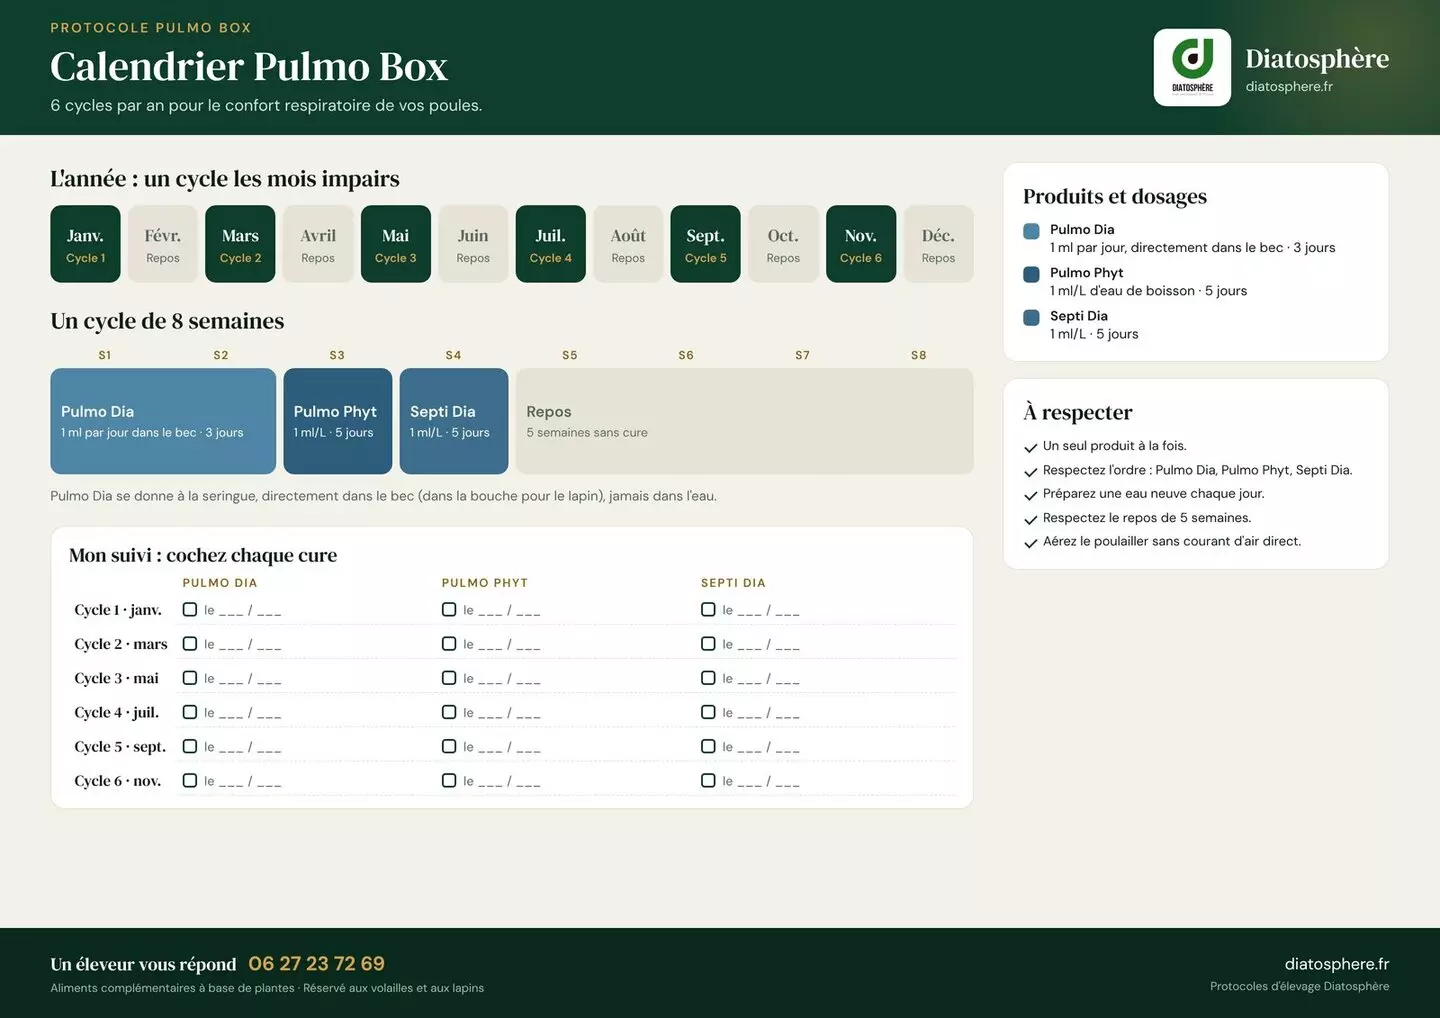The image size is (1440, 1018).
Task: Click the checkmark beside 'Préparez une eau neuve chaque jour.'
Action: 1030,495
